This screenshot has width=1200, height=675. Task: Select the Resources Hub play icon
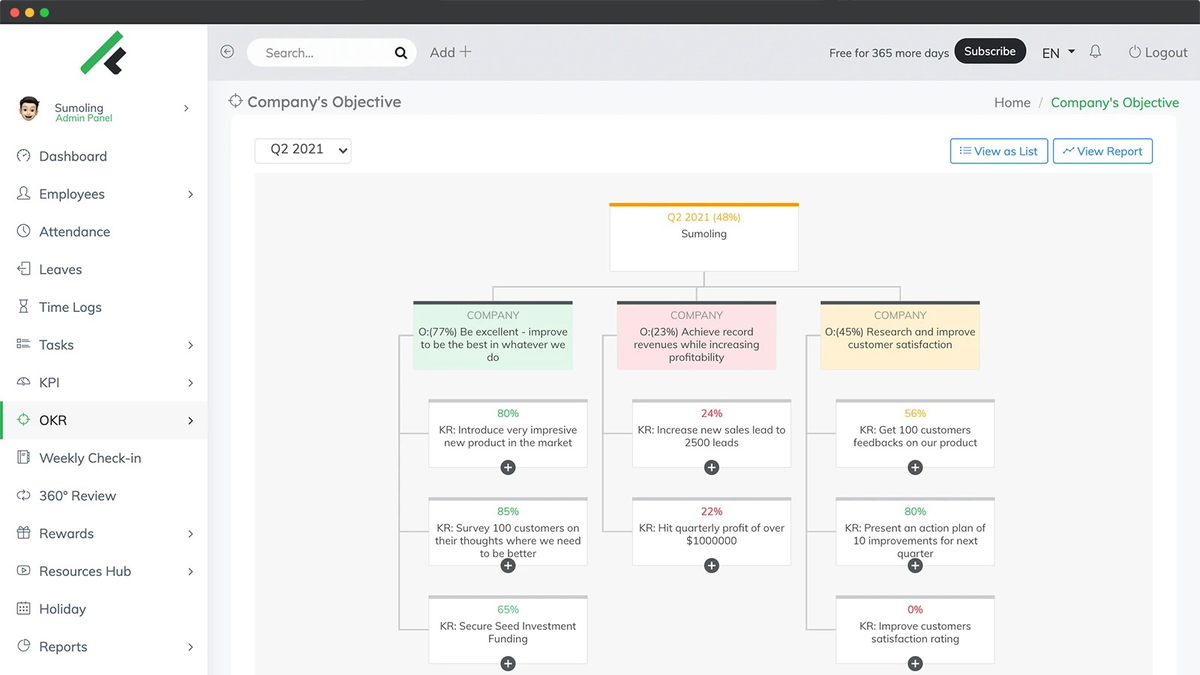(23, 571)
